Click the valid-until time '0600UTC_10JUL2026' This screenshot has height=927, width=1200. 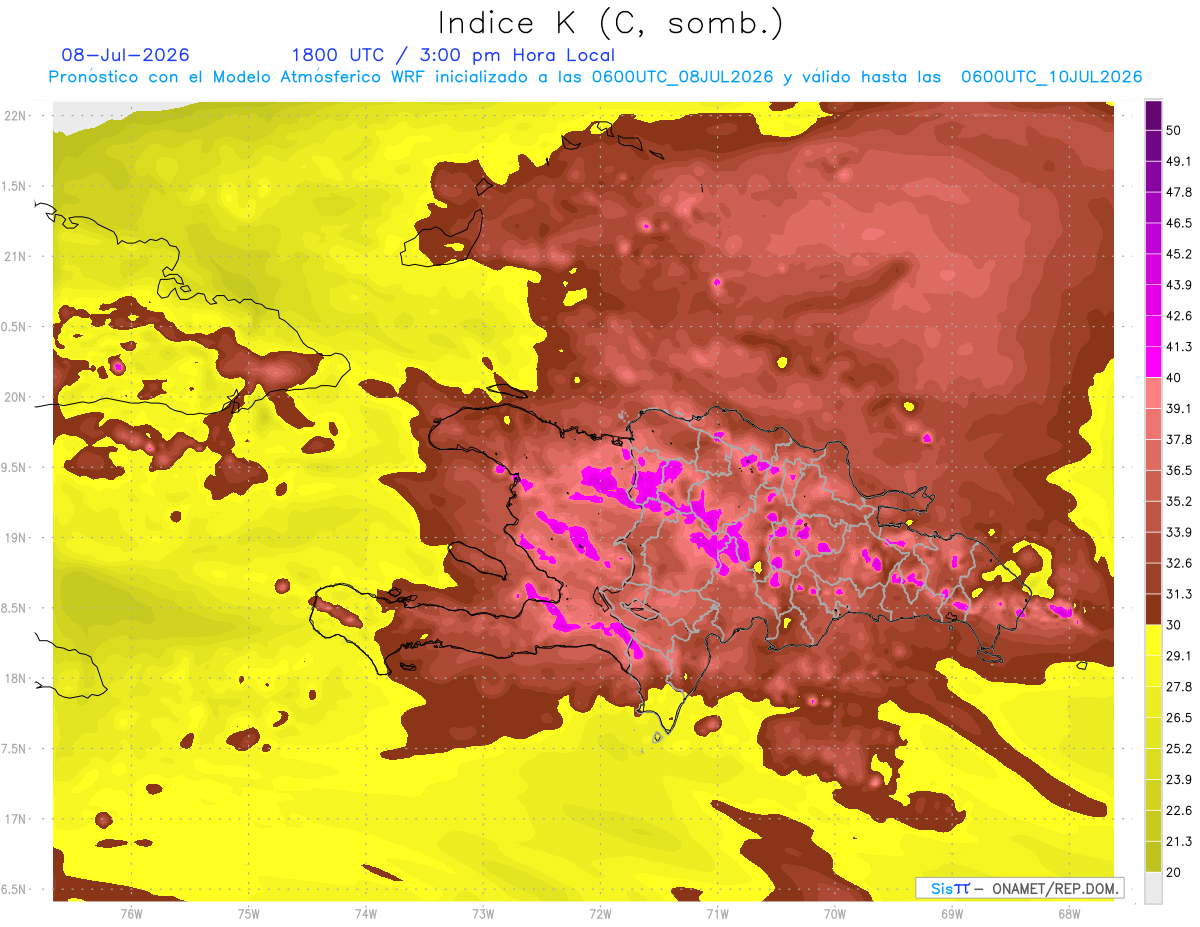click(x=1052, y=77)
